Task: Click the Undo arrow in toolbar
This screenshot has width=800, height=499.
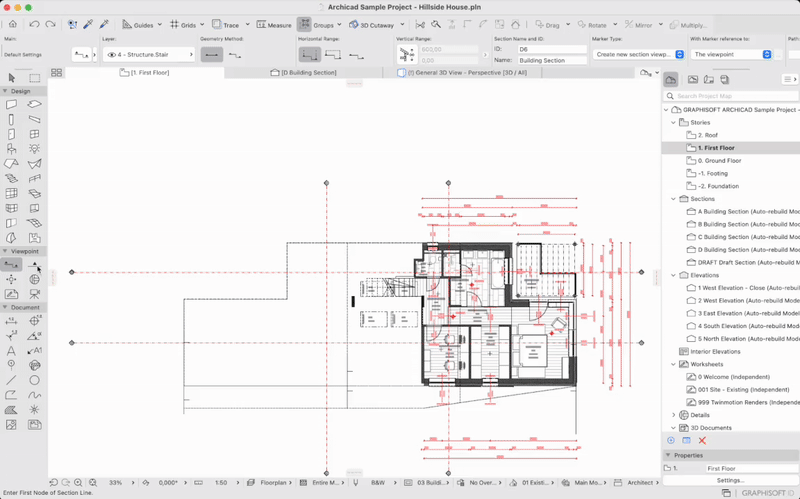Action: (x=34, y=24)
